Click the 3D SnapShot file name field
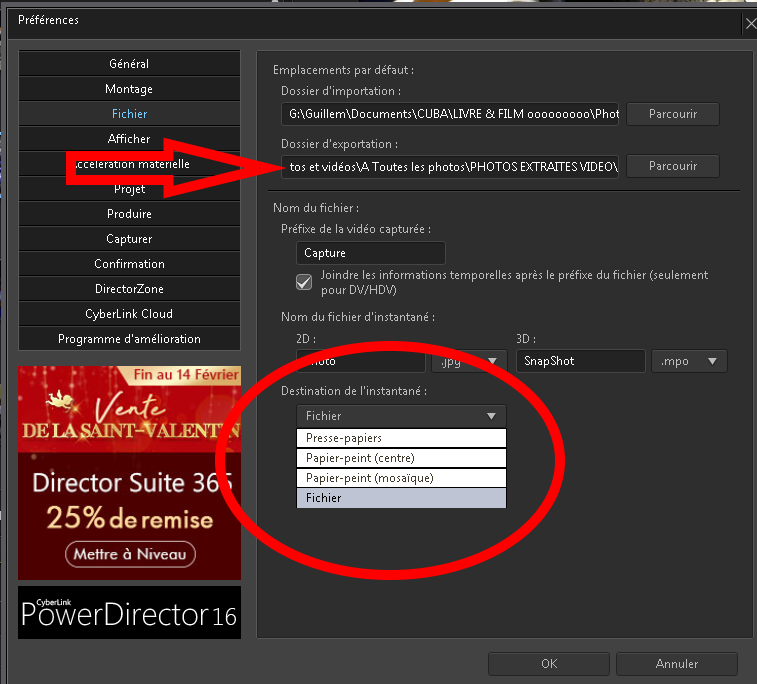This screenshot has height=684, width=757. click(x=581, y=361)
